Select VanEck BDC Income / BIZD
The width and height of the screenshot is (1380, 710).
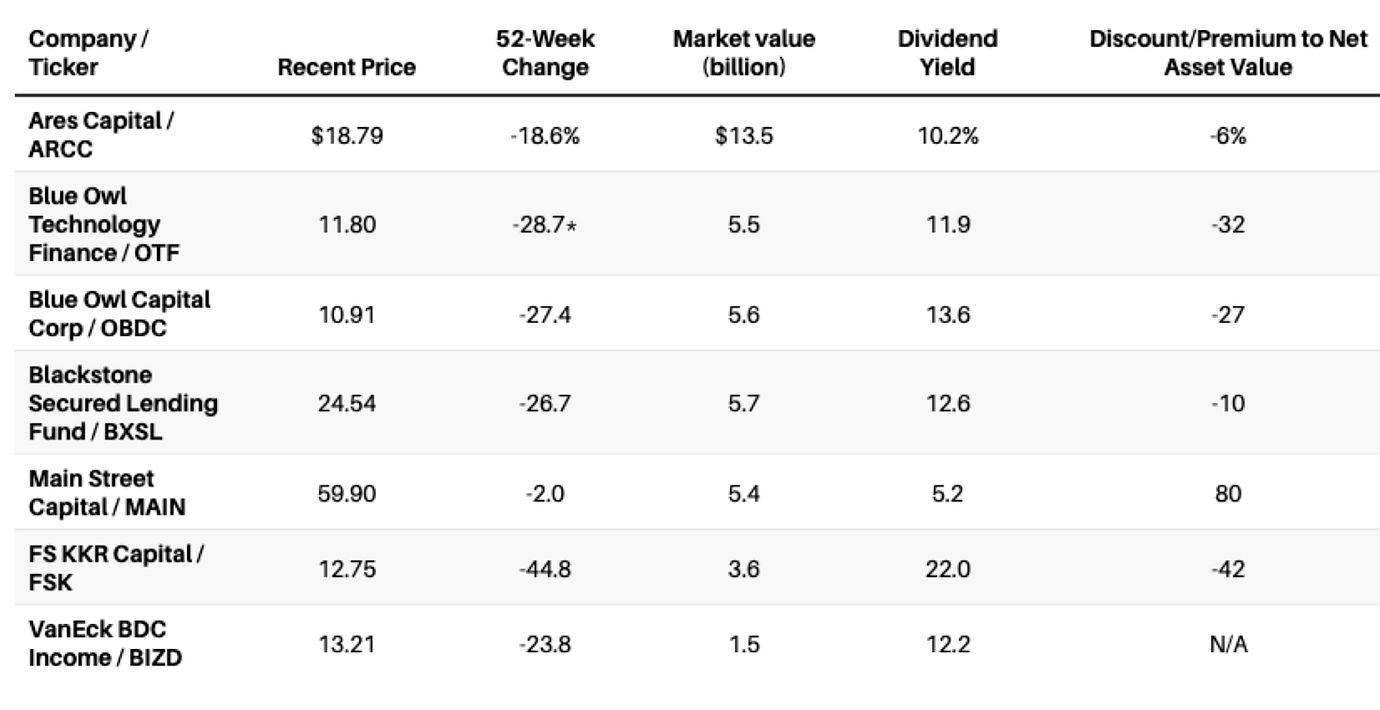[x=105, y=644]
